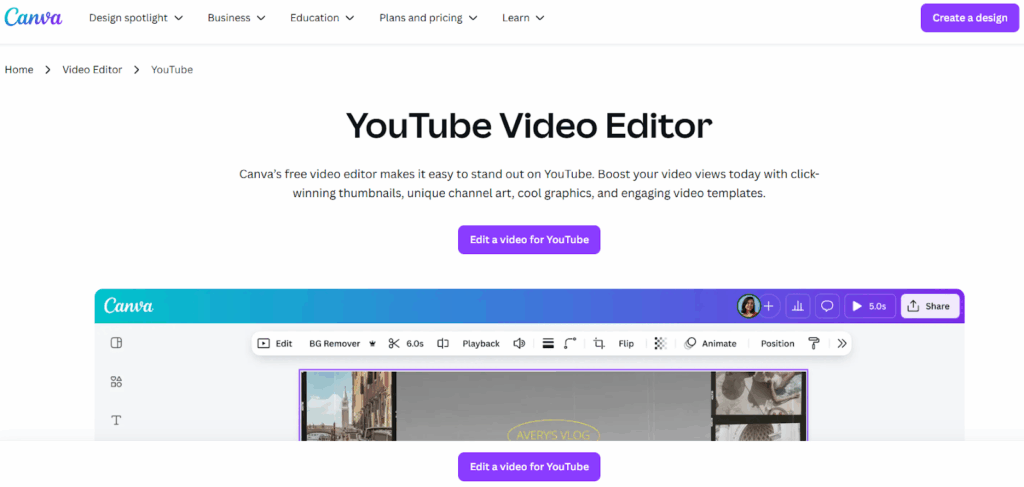Click the plus icon to add collaborator
This screenshot has width=1024, height=487.
click(769, 306)
